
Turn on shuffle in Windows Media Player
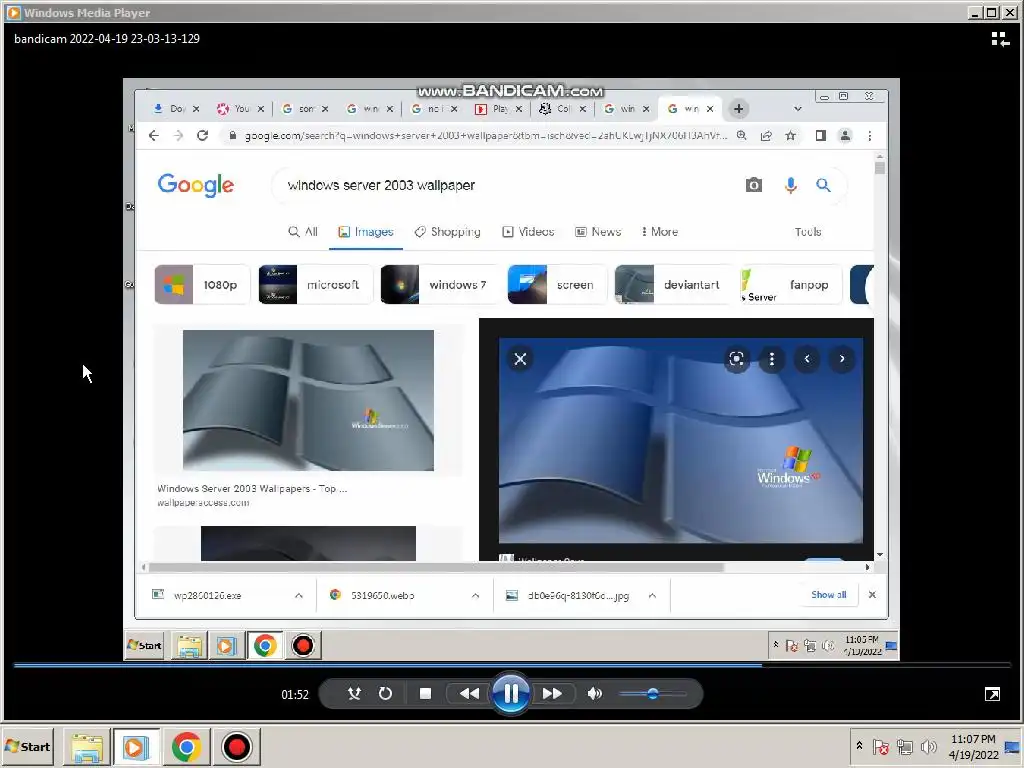point(354,694)
